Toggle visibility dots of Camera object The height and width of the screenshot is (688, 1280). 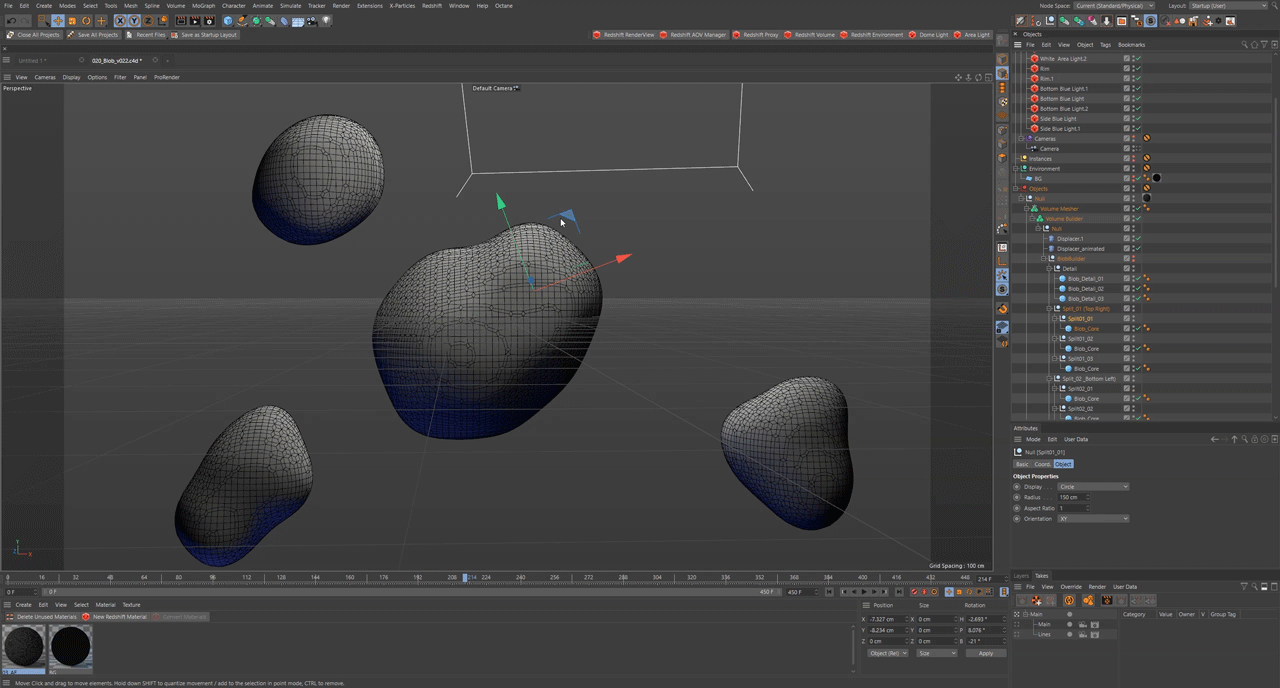(x=1133, y=149)
